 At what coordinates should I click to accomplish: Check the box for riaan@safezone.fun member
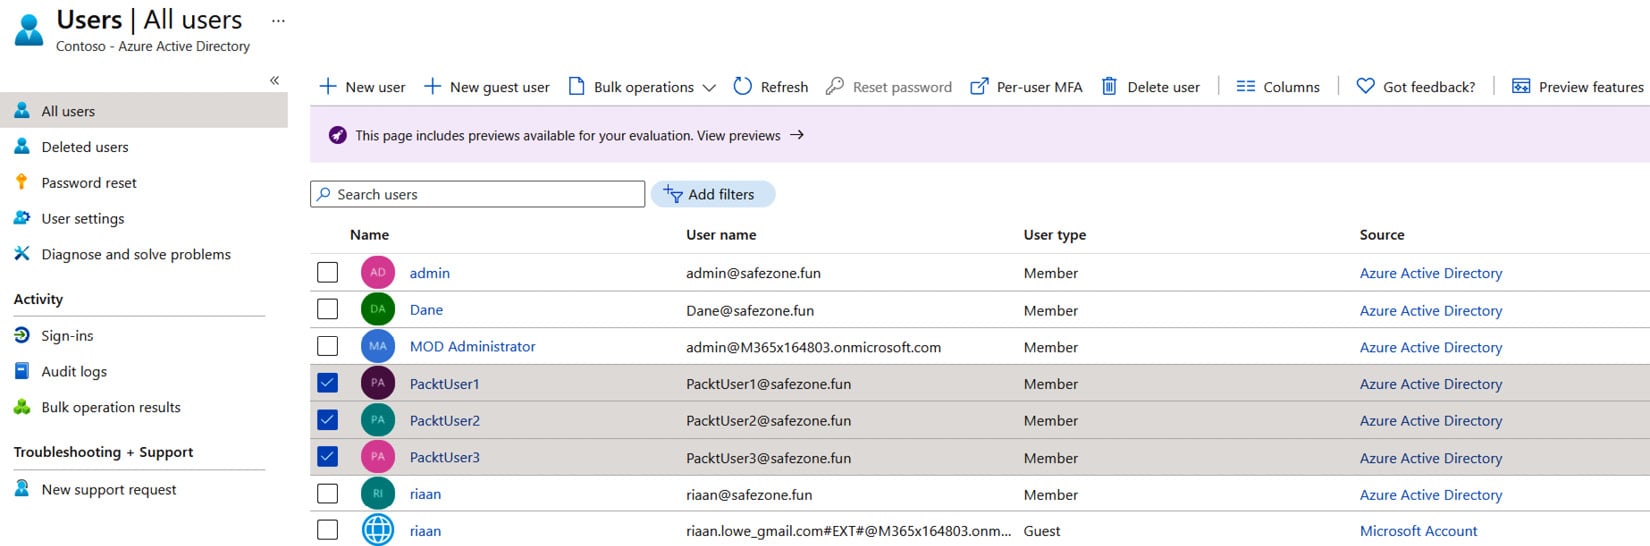328,494
